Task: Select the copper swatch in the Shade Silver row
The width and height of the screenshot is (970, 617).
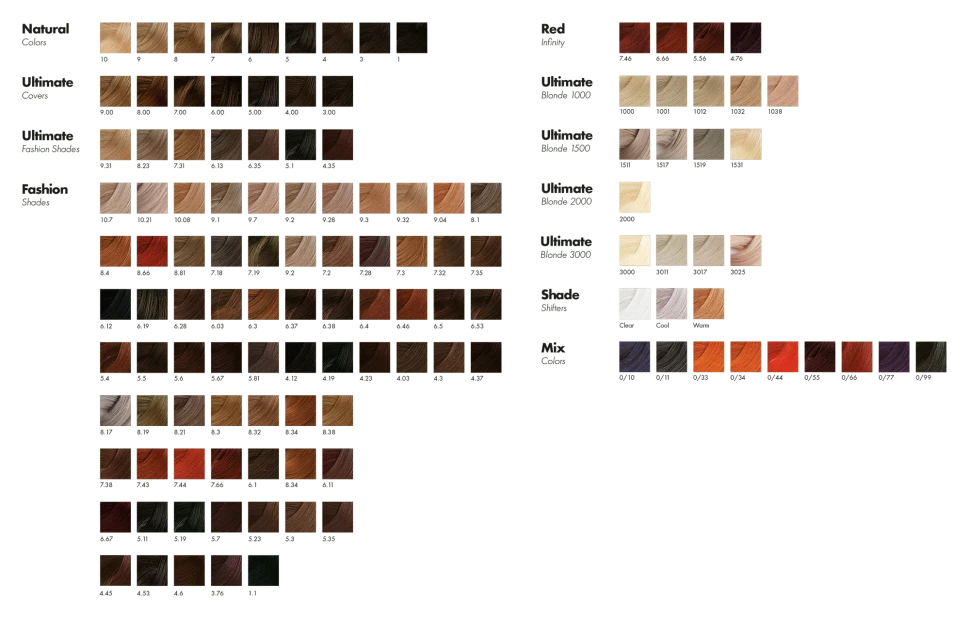Action: pyautogui.click(x=708, y=305)
